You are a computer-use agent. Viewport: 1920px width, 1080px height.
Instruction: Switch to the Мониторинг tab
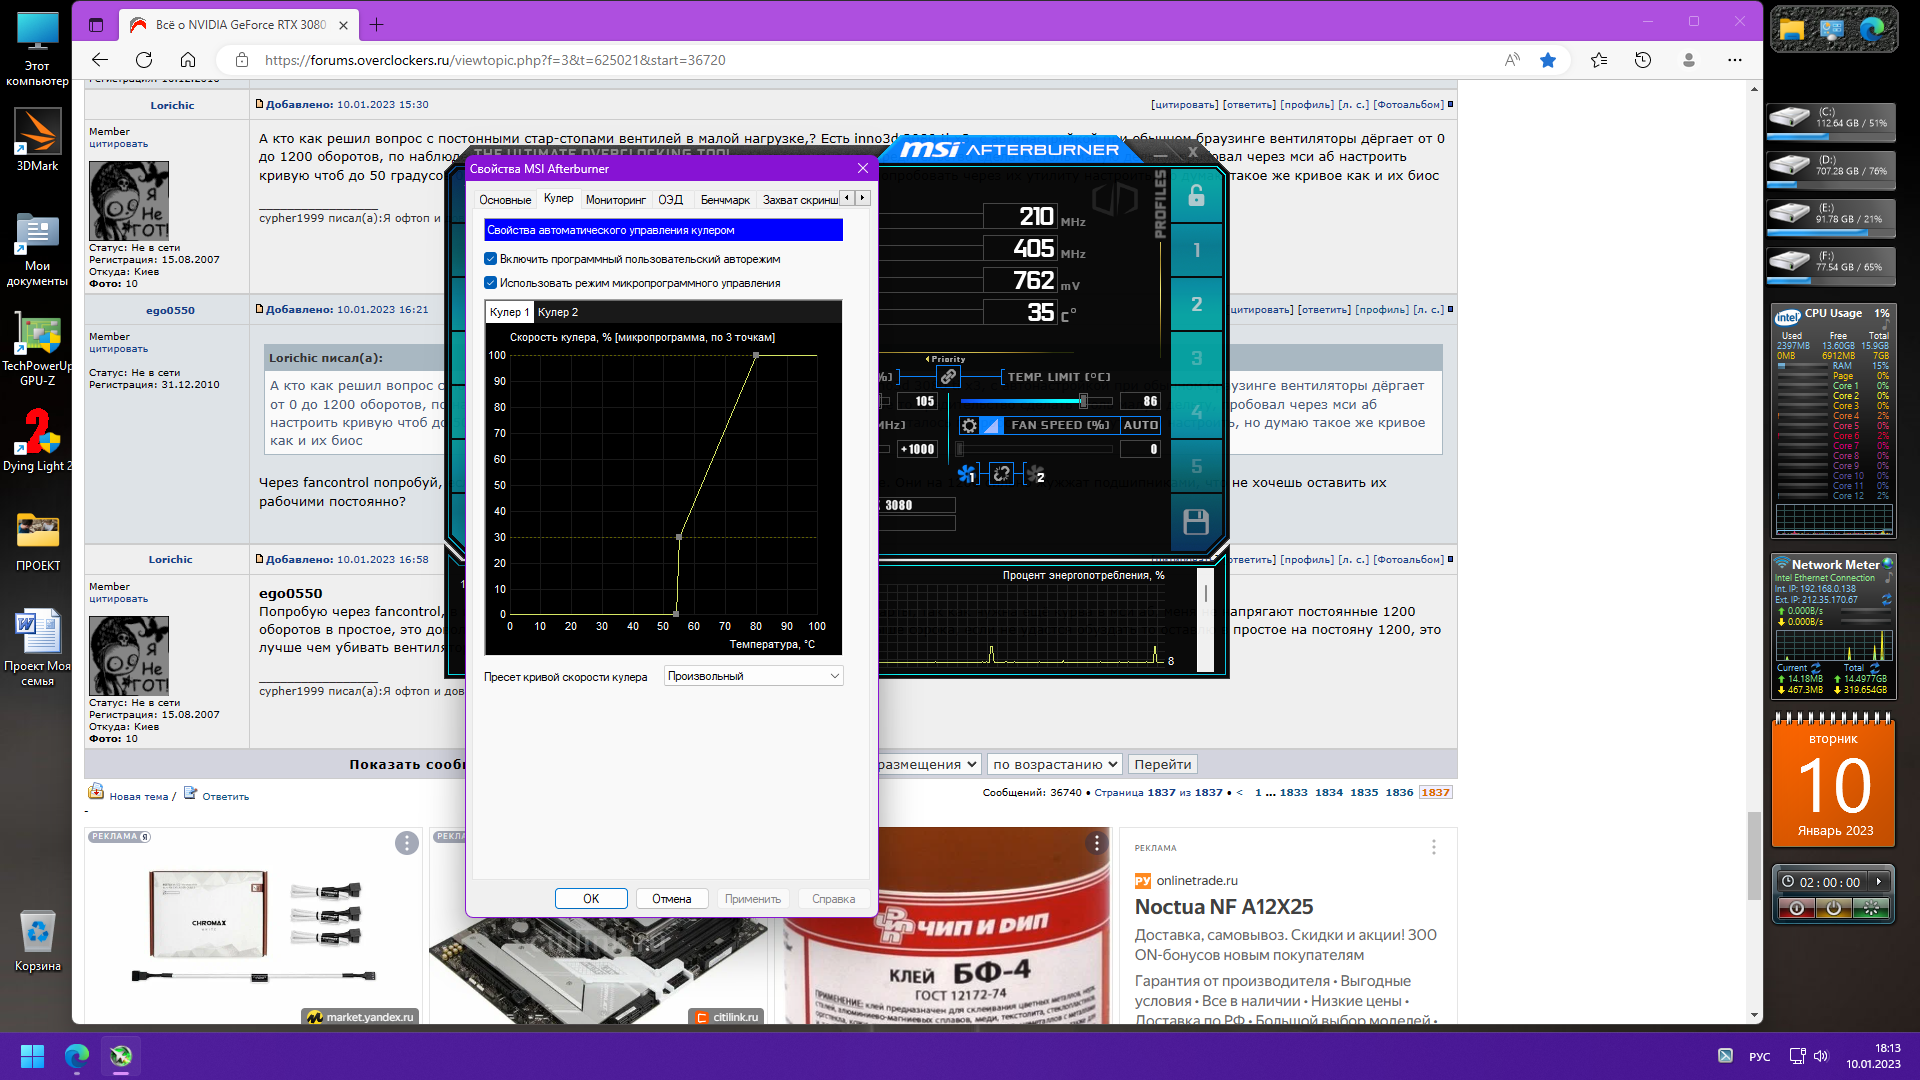pos(615,200)
